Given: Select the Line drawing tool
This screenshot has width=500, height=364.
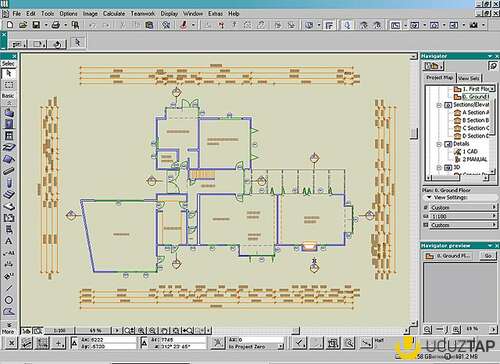Looking at the screenshot, I should [x=9, y=288].
